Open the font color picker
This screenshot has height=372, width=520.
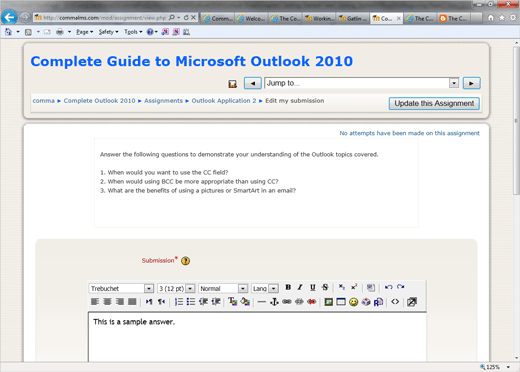point(233,302)
